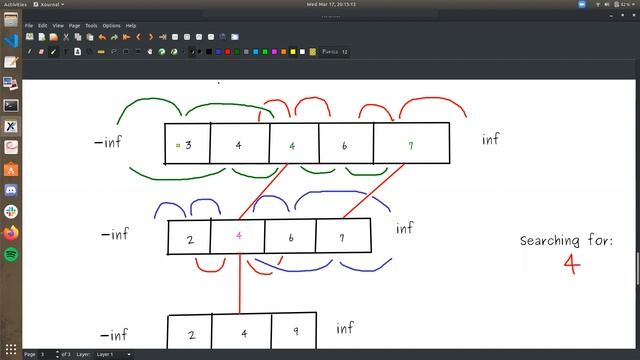Select the Insert image tool
This screenshot has height=360, width=640.
77,52
